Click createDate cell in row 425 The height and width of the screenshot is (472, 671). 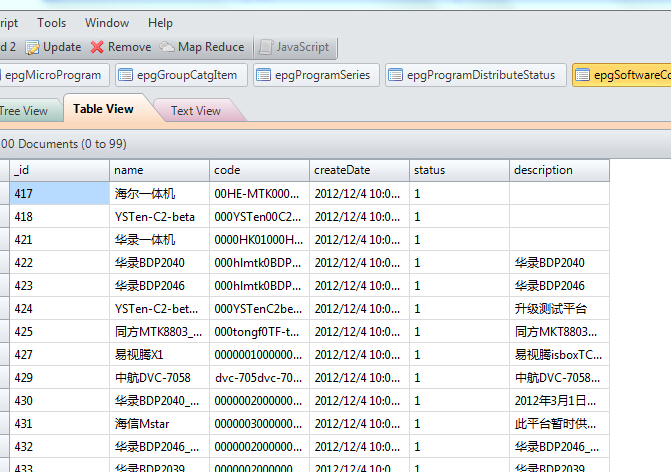coord(359,332)
